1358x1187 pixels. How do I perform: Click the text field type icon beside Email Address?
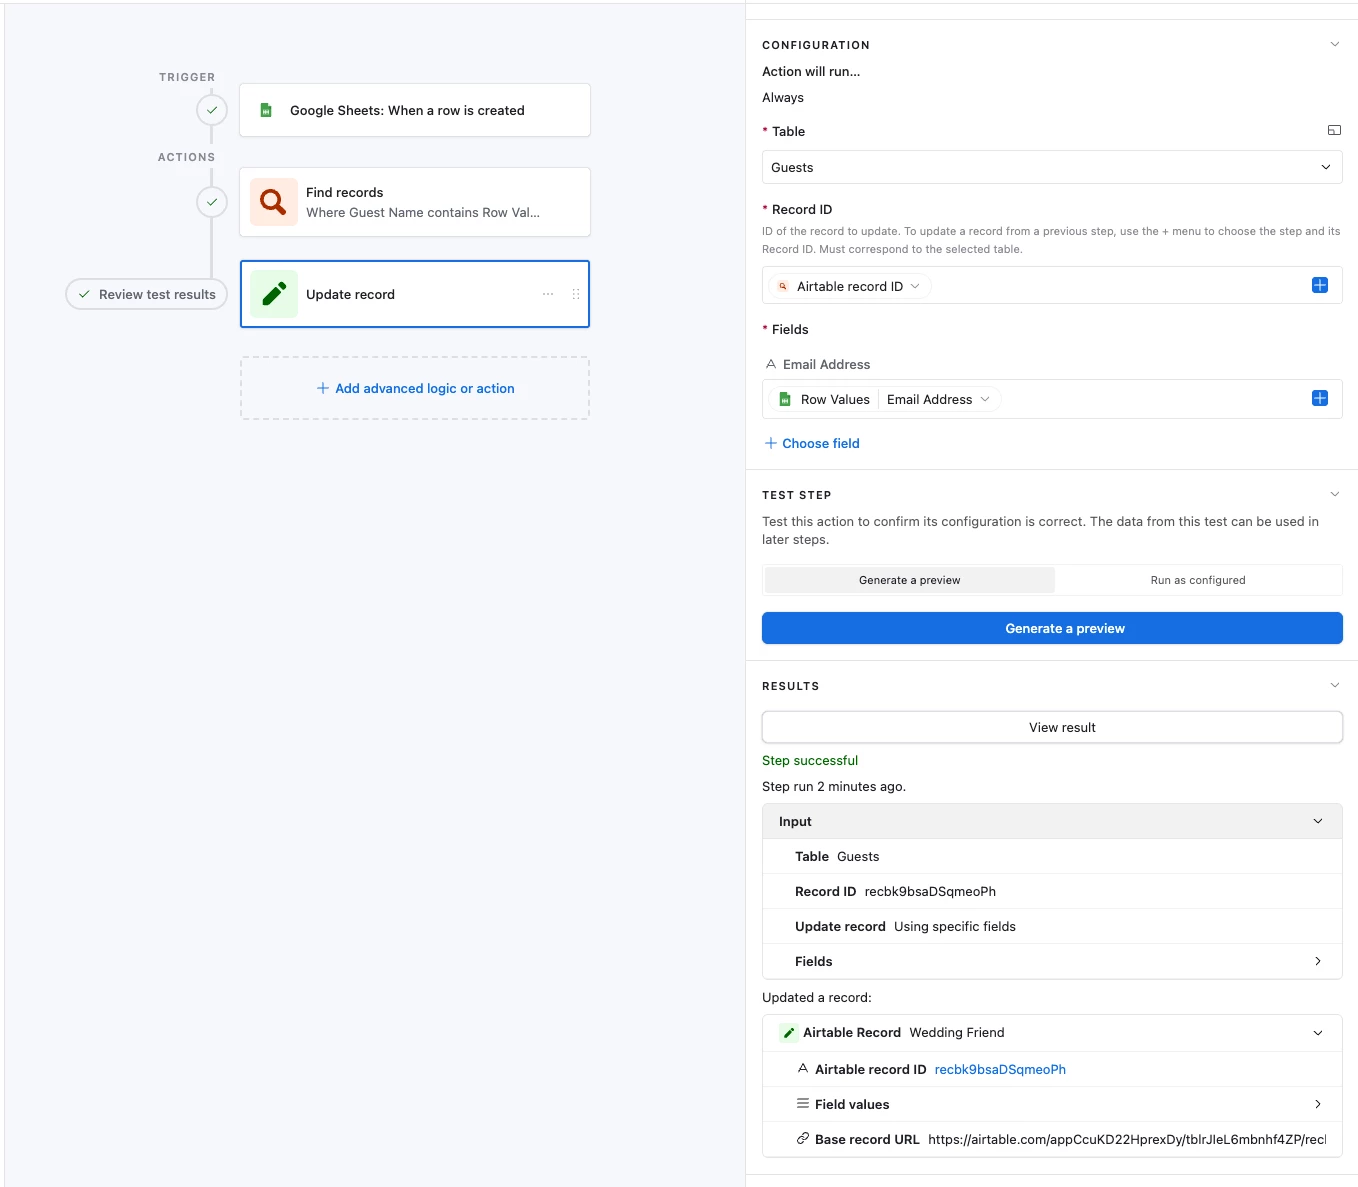(x=771, y=364)
